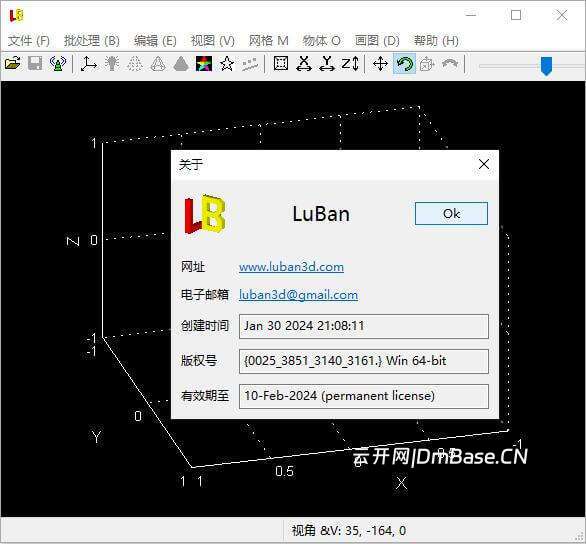Minimize the LuBan main window
The height and width of the screenshot is (544, 586).
pyautogui.click(x=471, y=15)
